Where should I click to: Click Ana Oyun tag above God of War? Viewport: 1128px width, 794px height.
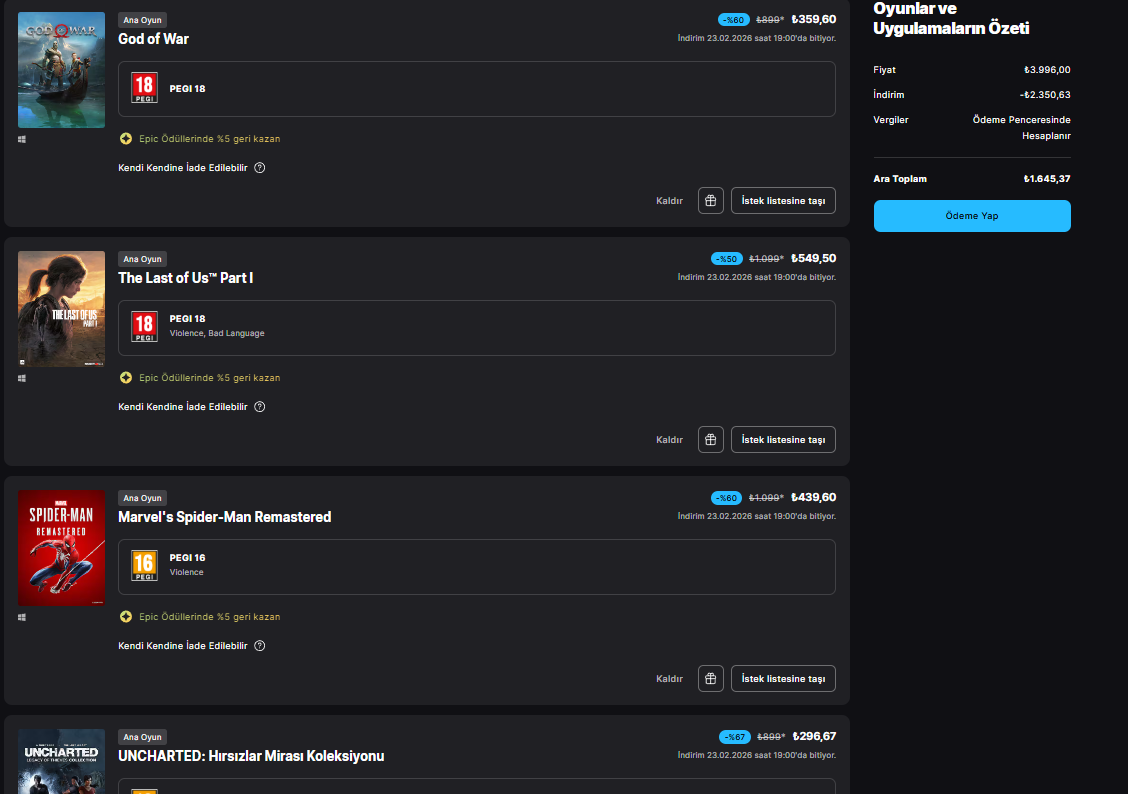click(x=142, y=20)
